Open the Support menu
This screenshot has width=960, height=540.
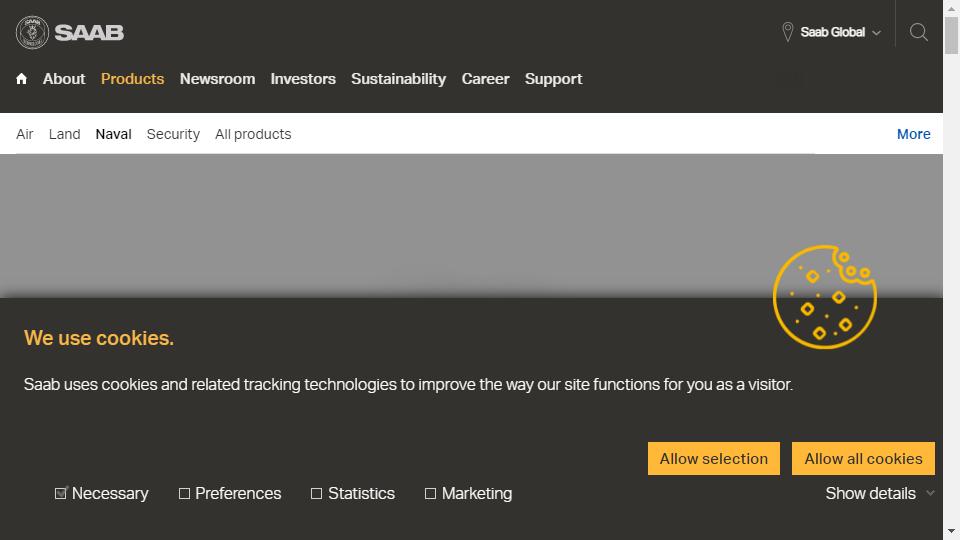click(x=553, y=79)
